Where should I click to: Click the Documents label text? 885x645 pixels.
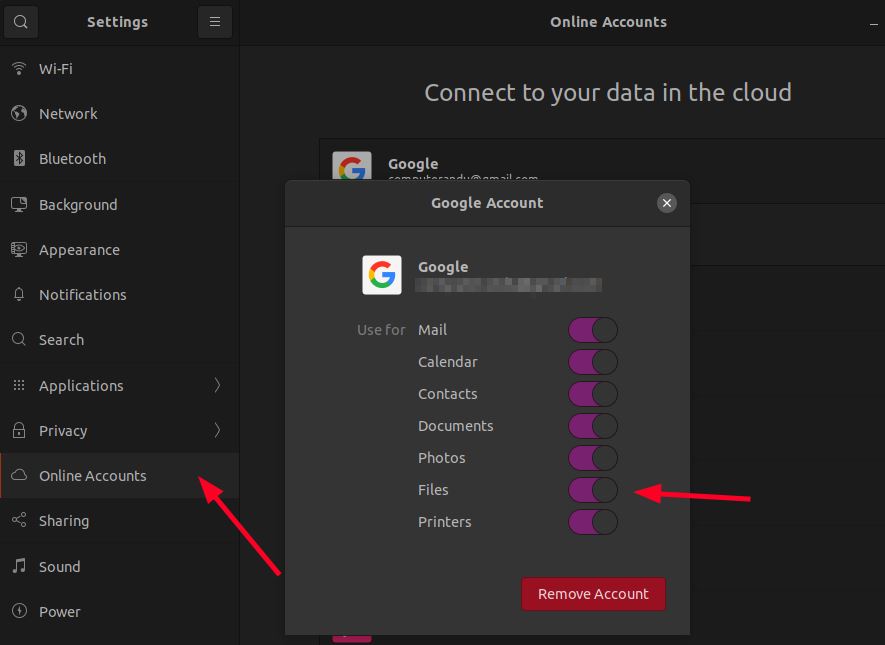coord(455,426)
